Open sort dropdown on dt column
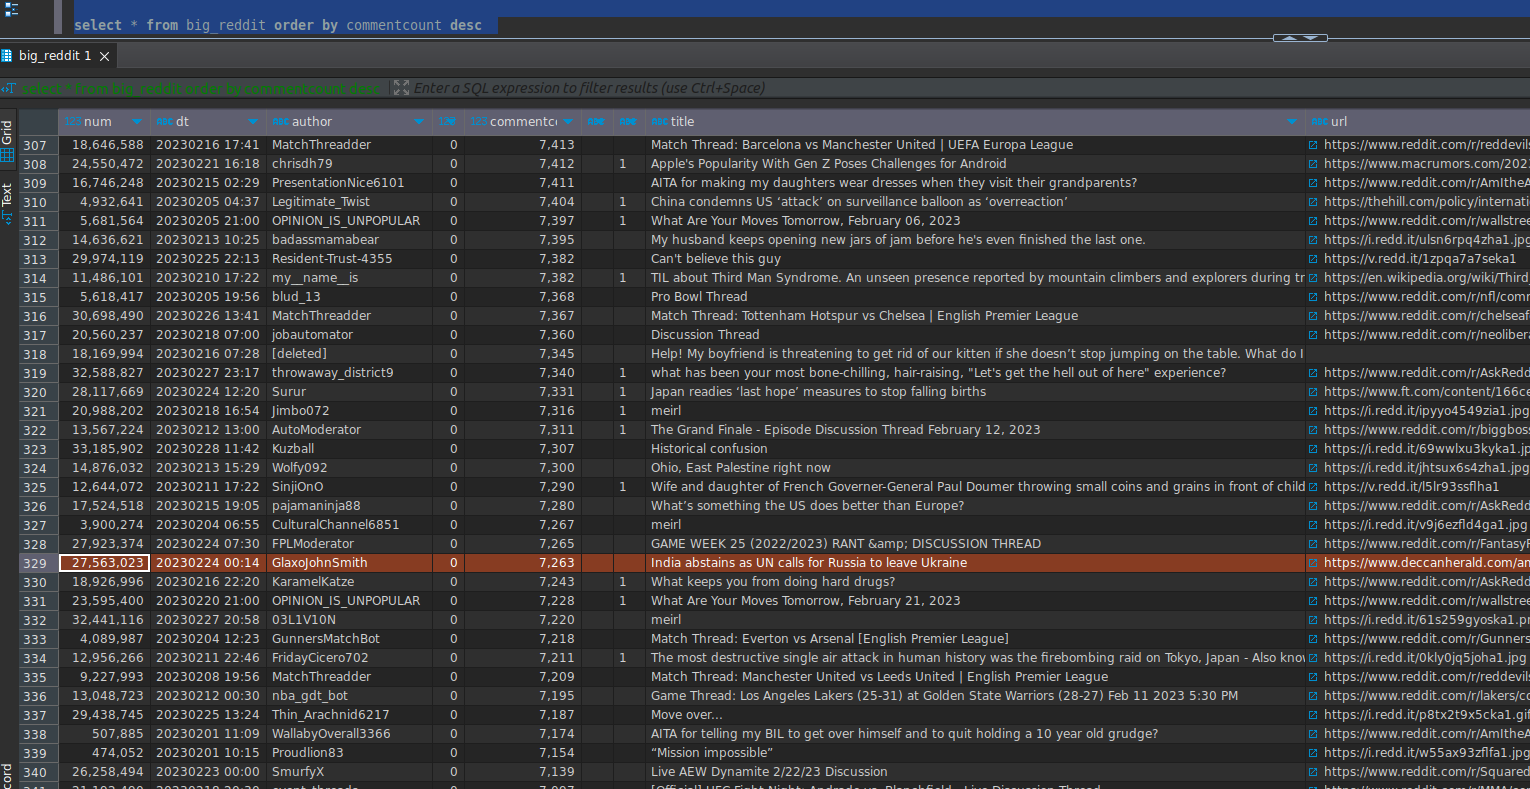 coord(253,122)
